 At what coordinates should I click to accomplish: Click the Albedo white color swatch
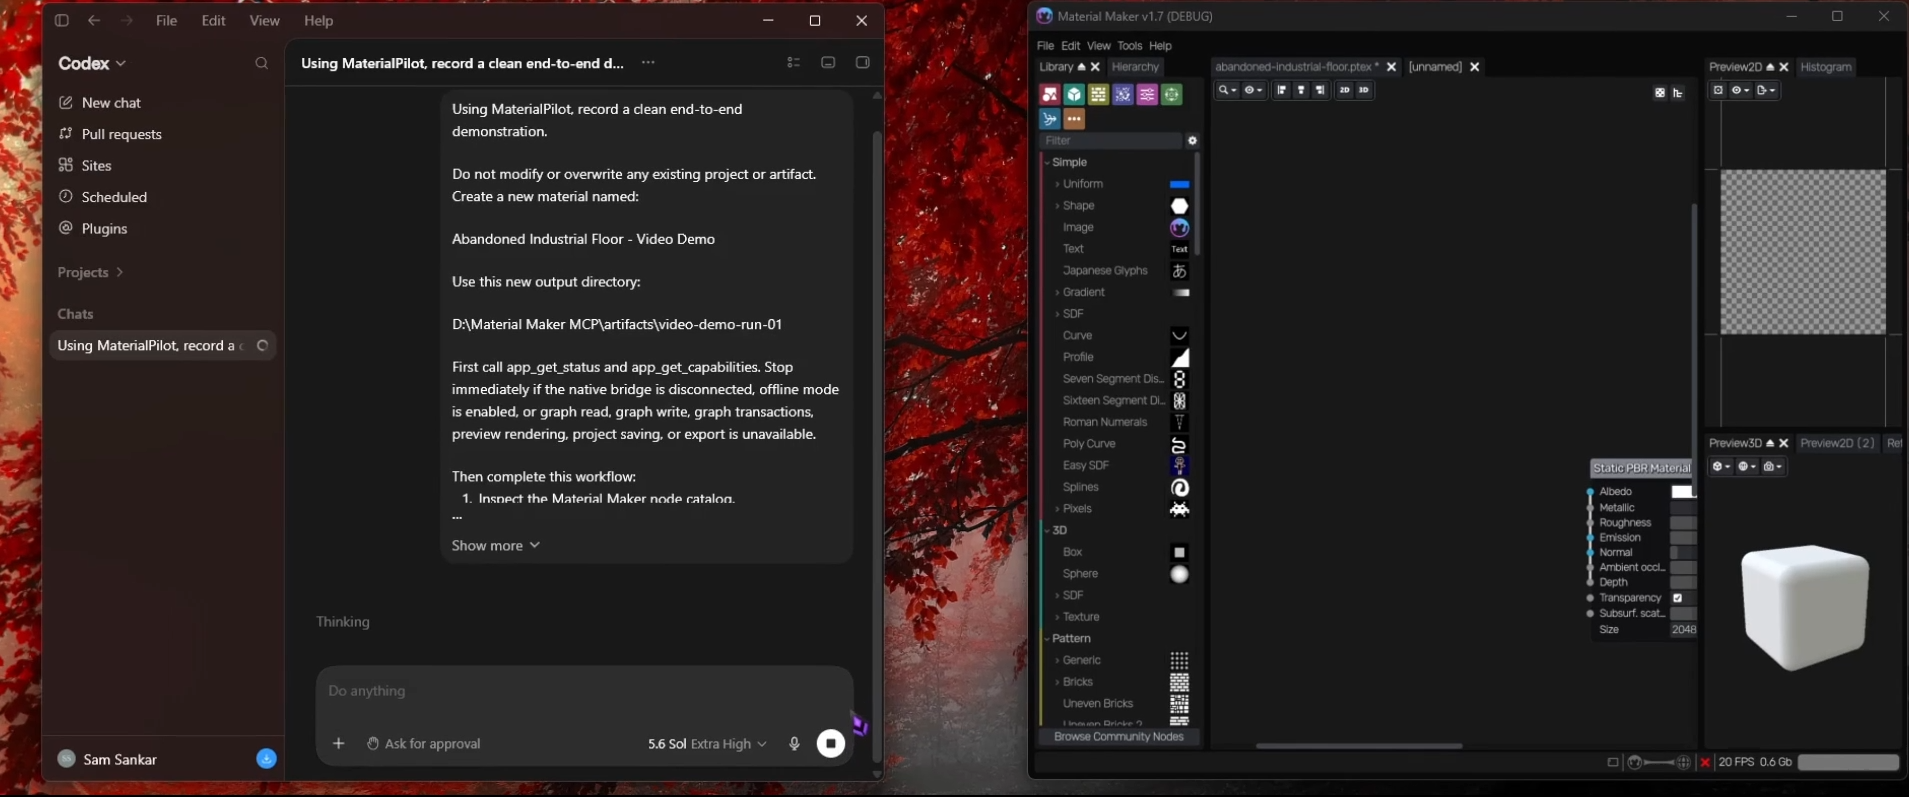pyautogui.click(x=1682, y=492)
